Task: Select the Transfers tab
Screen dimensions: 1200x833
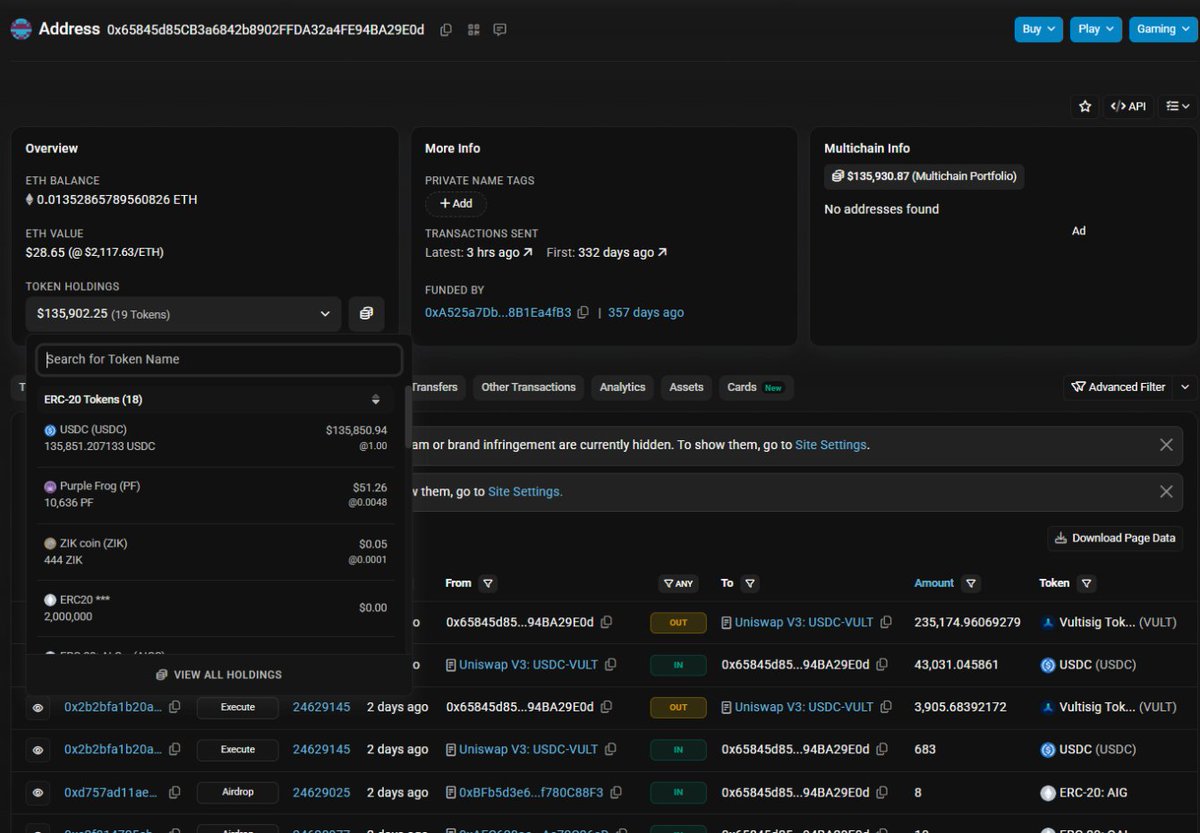Action: [x=434, y=387]
